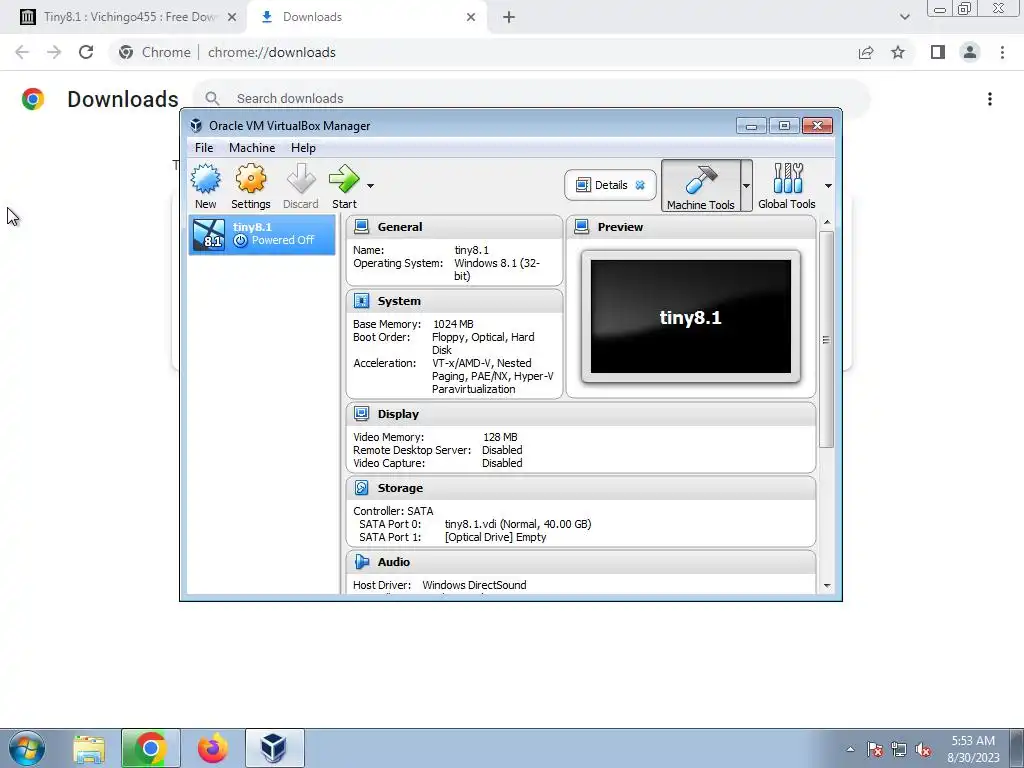The height and width of the screenshot is (768, 1024).
Task: Click the Chrome address bar URL
Action: click(272, 52)
